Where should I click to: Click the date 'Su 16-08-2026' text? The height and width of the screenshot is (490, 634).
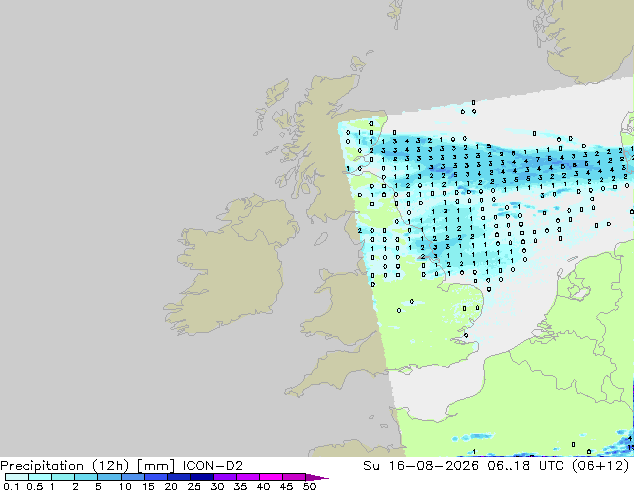click(421, 466)
